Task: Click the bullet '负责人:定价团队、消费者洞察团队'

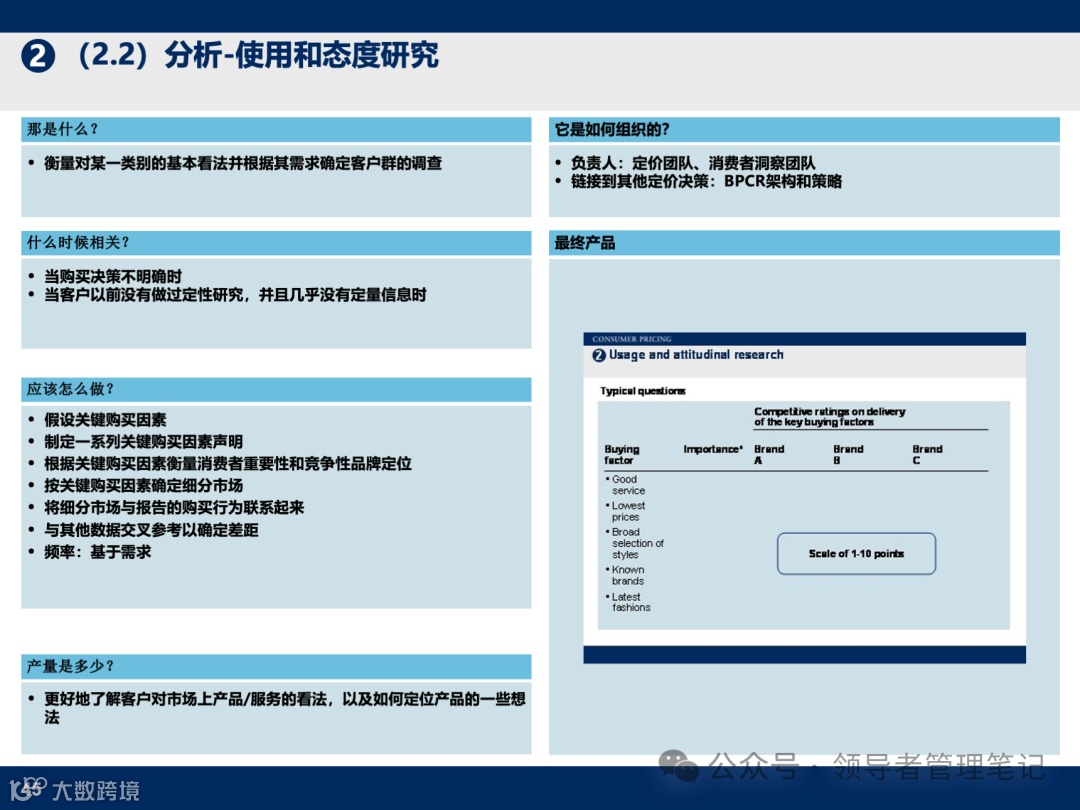Action: 693,163
